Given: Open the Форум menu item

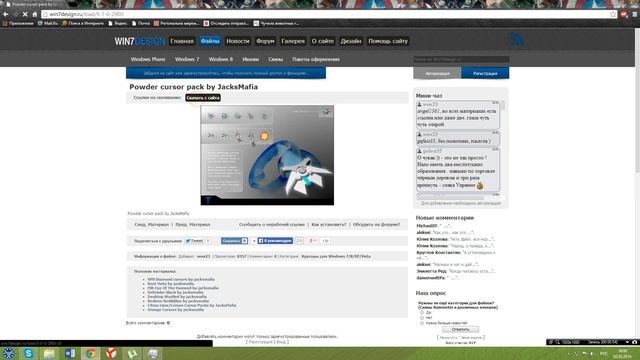Looking at the screenshot, I should coord(265,41).
